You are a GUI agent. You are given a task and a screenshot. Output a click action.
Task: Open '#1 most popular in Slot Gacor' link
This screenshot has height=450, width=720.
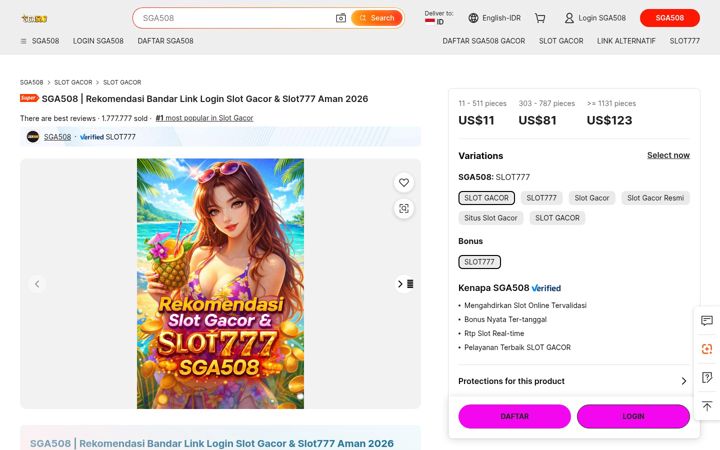204,118
